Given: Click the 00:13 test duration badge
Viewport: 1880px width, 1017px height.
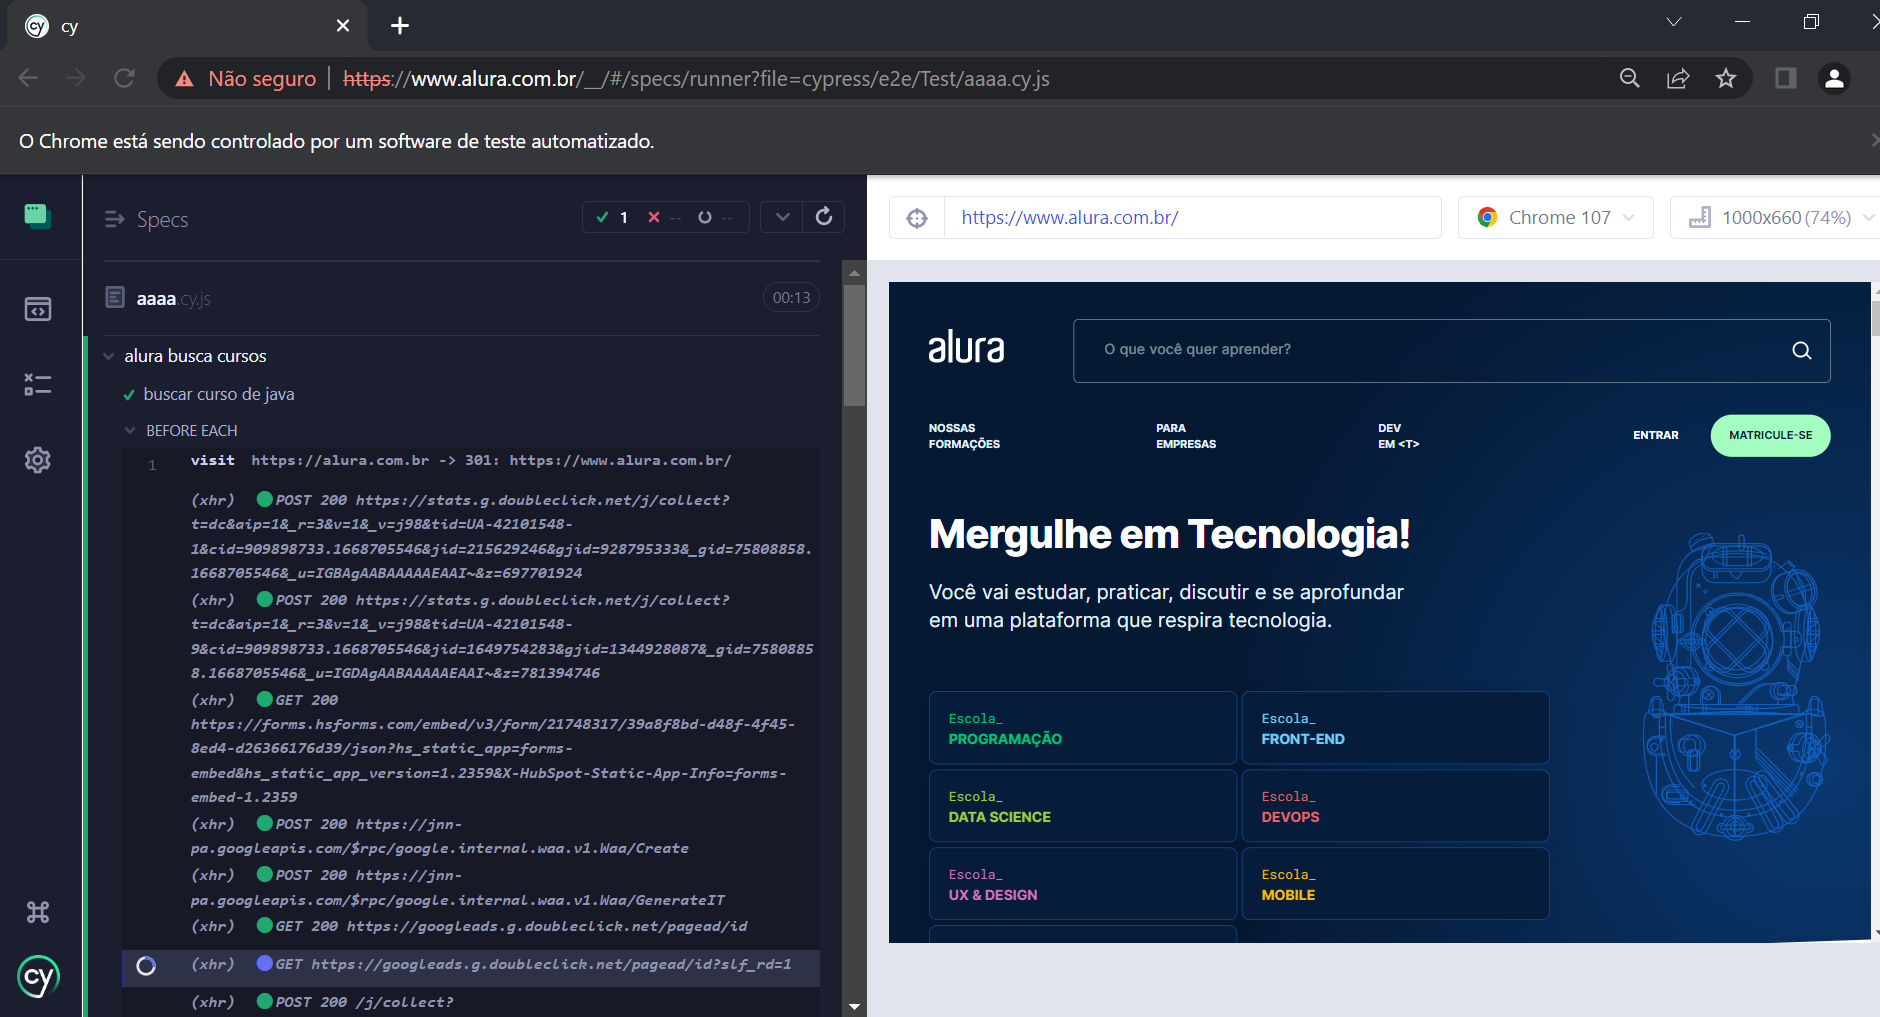Looking at the screenshot, I should pos(791,298).
